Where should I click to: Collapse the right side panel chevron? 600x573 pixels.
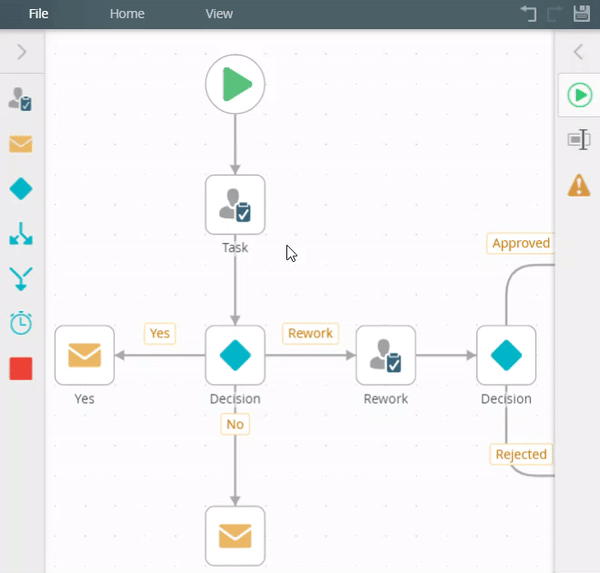click(578, 52)
